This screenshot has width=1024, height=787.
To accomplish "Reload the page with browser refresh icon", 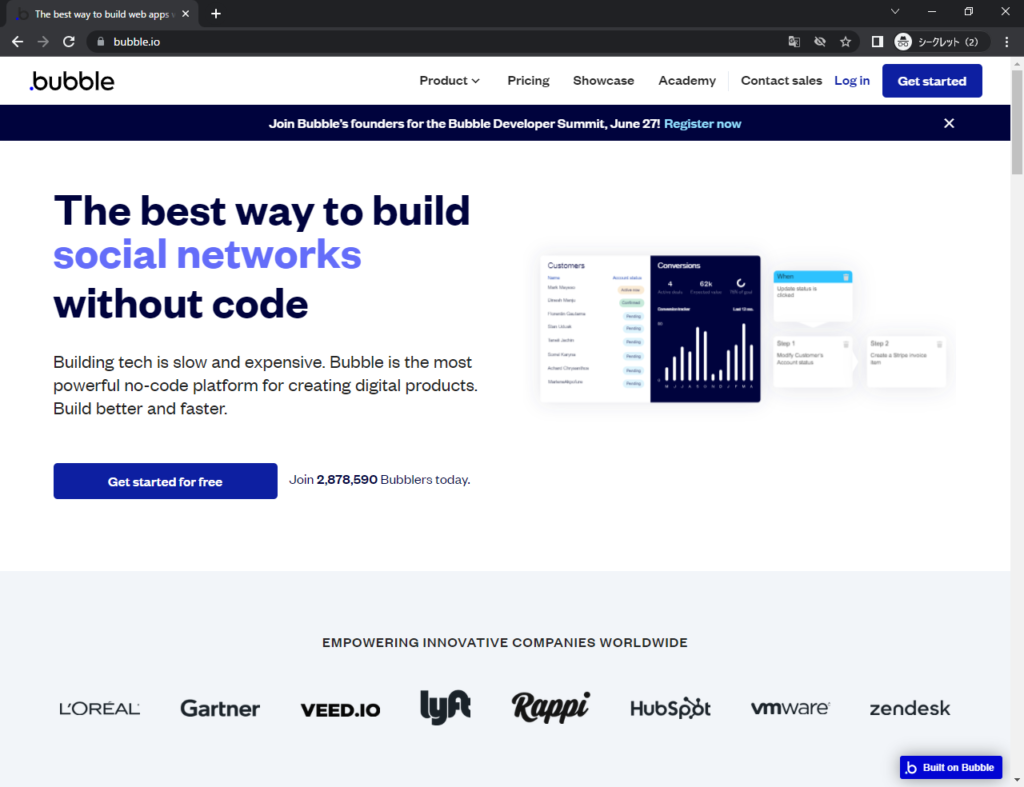I will (69, 42).
